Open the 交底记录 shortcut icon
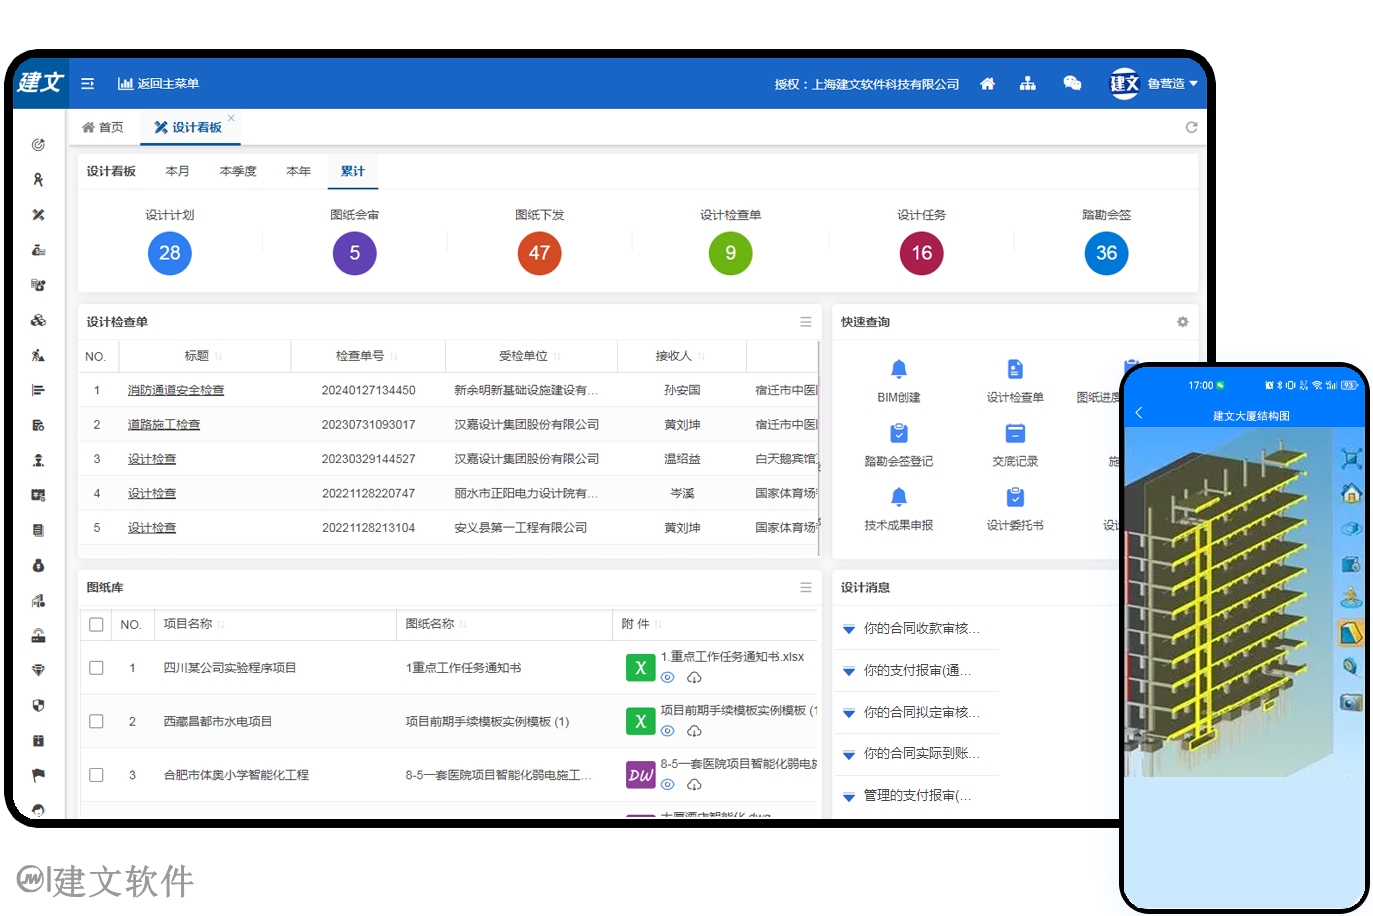Image resolution: width=1373 pixels, height=916 pixels. coord(1015,434)
